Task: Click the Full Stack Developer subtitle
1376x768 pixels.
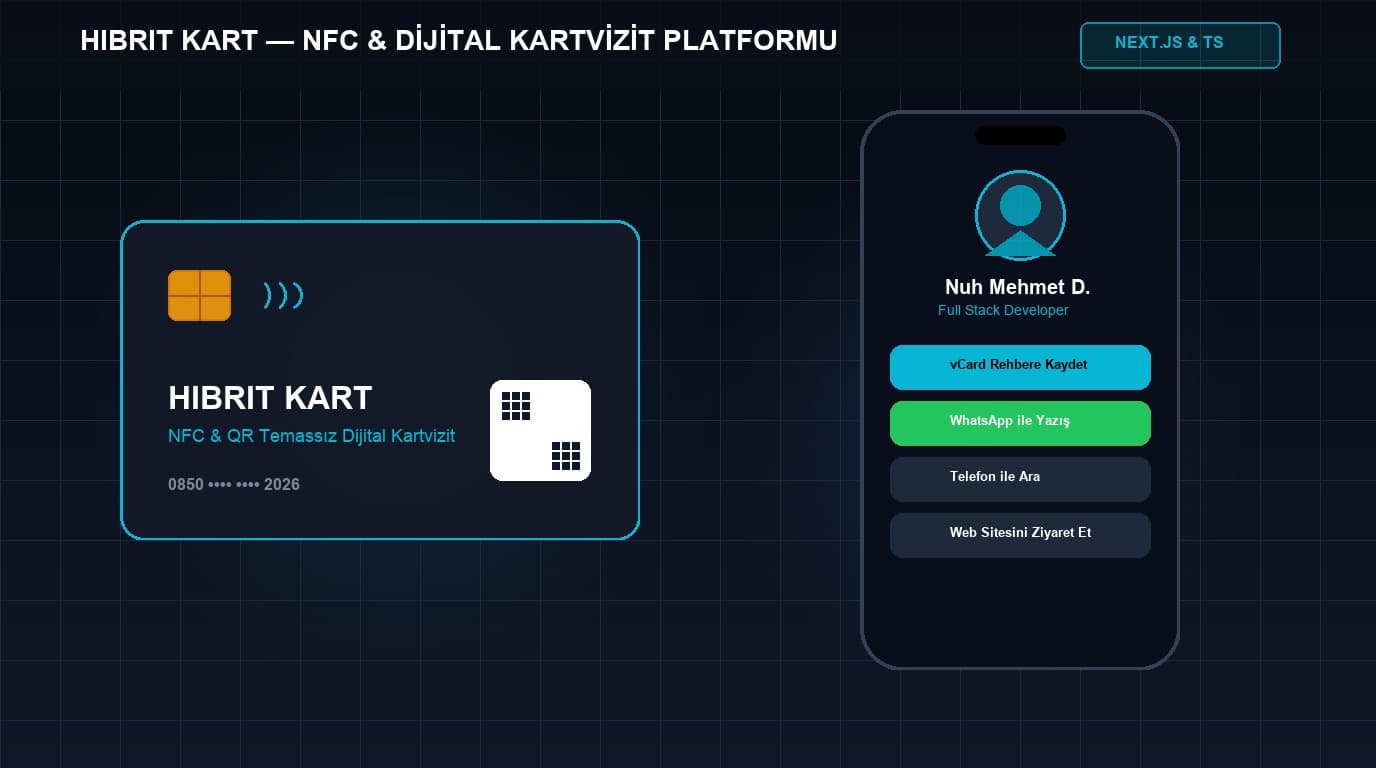Action: [1003, 310]
